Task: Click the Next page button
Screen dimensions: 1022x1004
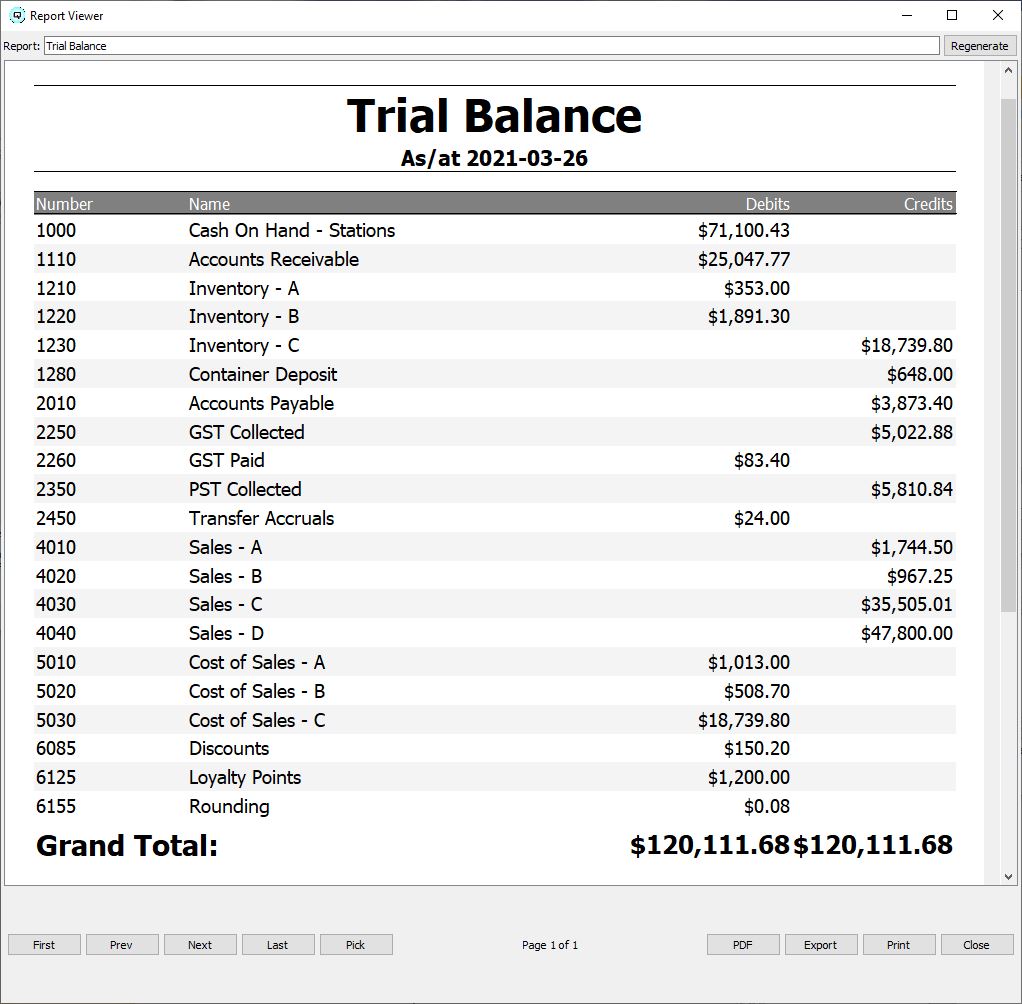Action: point(200,945)
